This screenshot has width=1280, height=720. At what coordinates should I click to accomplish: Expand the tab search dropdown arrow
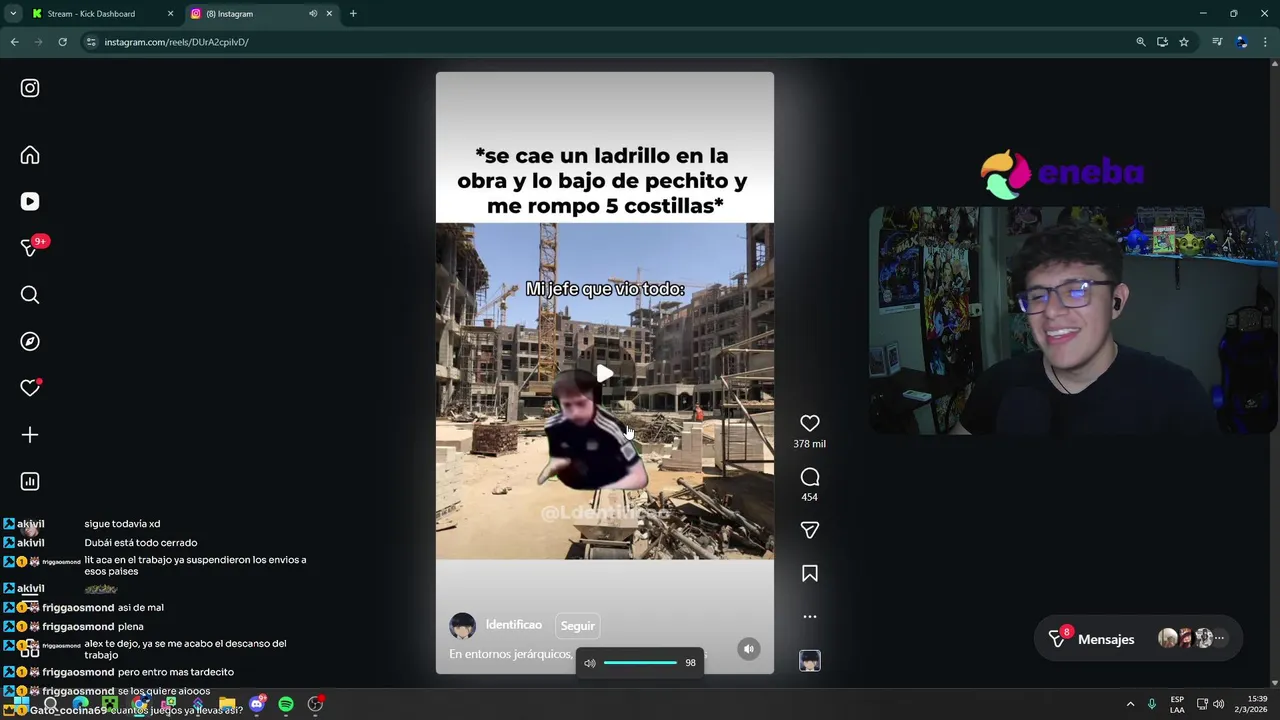click(x=13, y=14)
